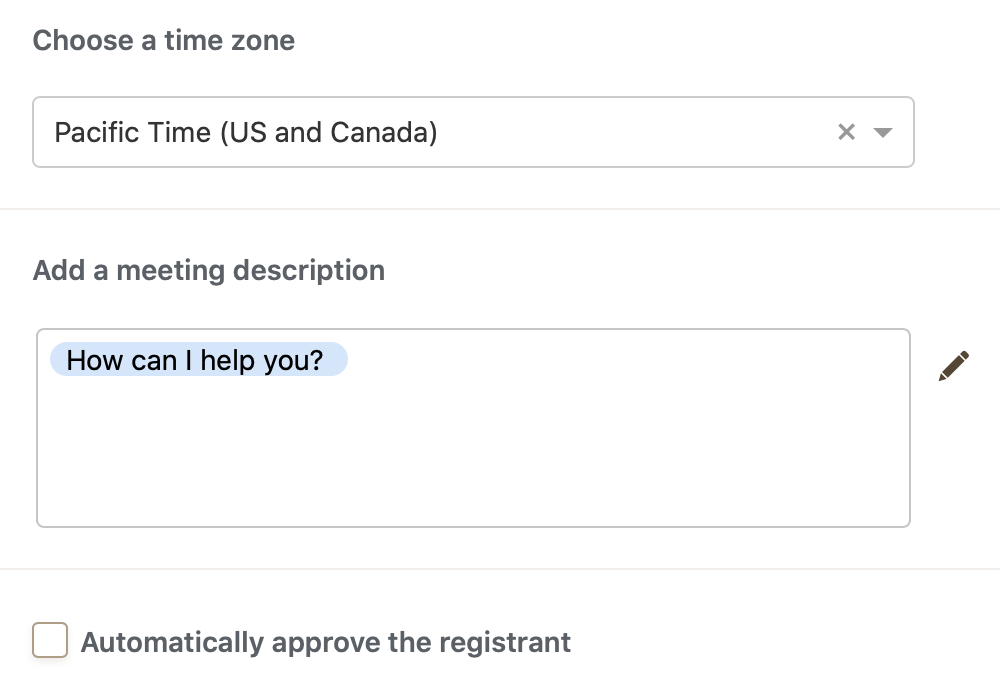Click the 'Choose a time zone' heading

(164, 41)
